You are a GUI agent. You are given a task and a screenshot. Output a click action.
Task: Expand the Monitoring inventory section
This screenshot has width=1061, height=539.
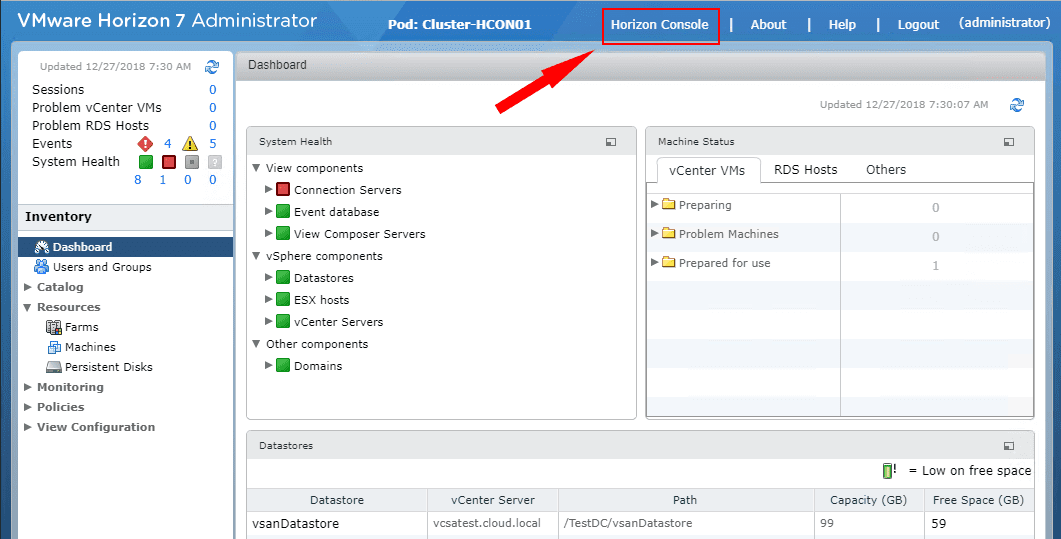28,388
